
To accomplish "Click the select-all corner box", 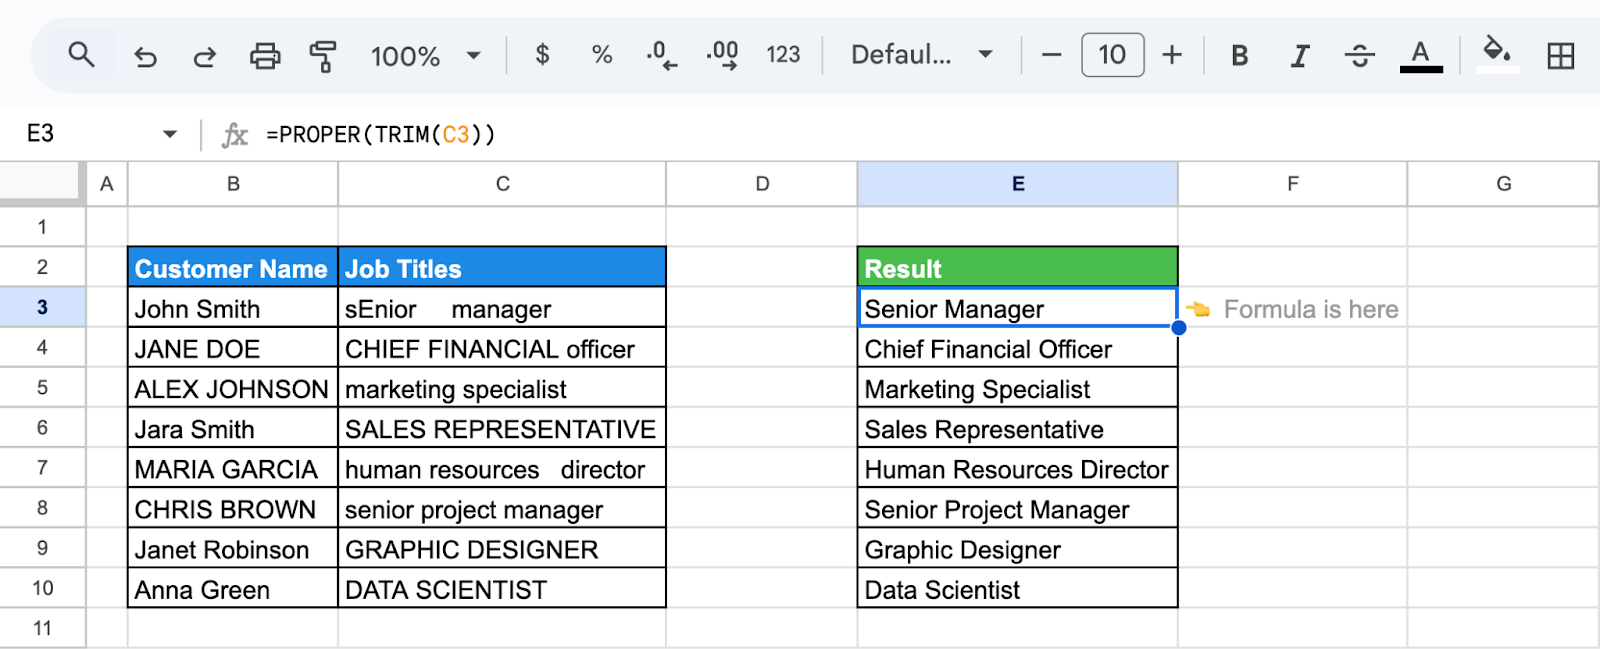I will 42,184.
